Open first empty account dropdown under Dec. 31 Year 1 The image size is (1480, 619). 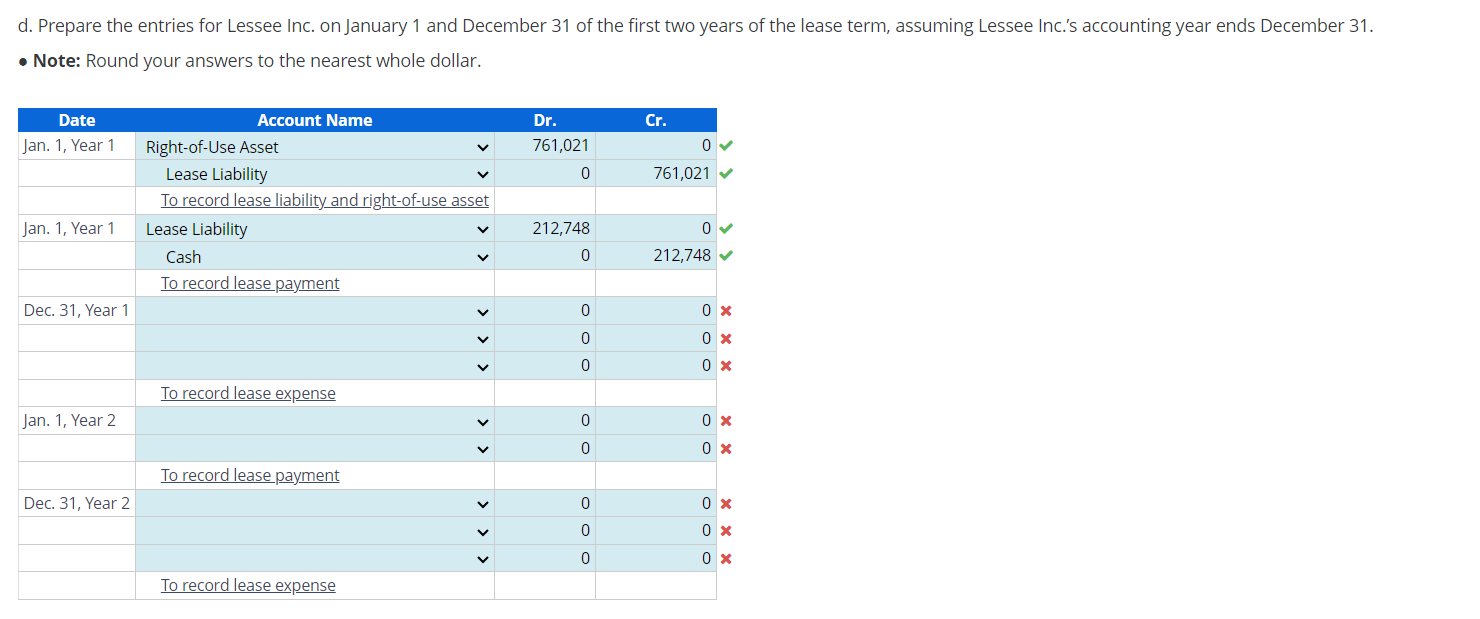(x=482, y=311)
